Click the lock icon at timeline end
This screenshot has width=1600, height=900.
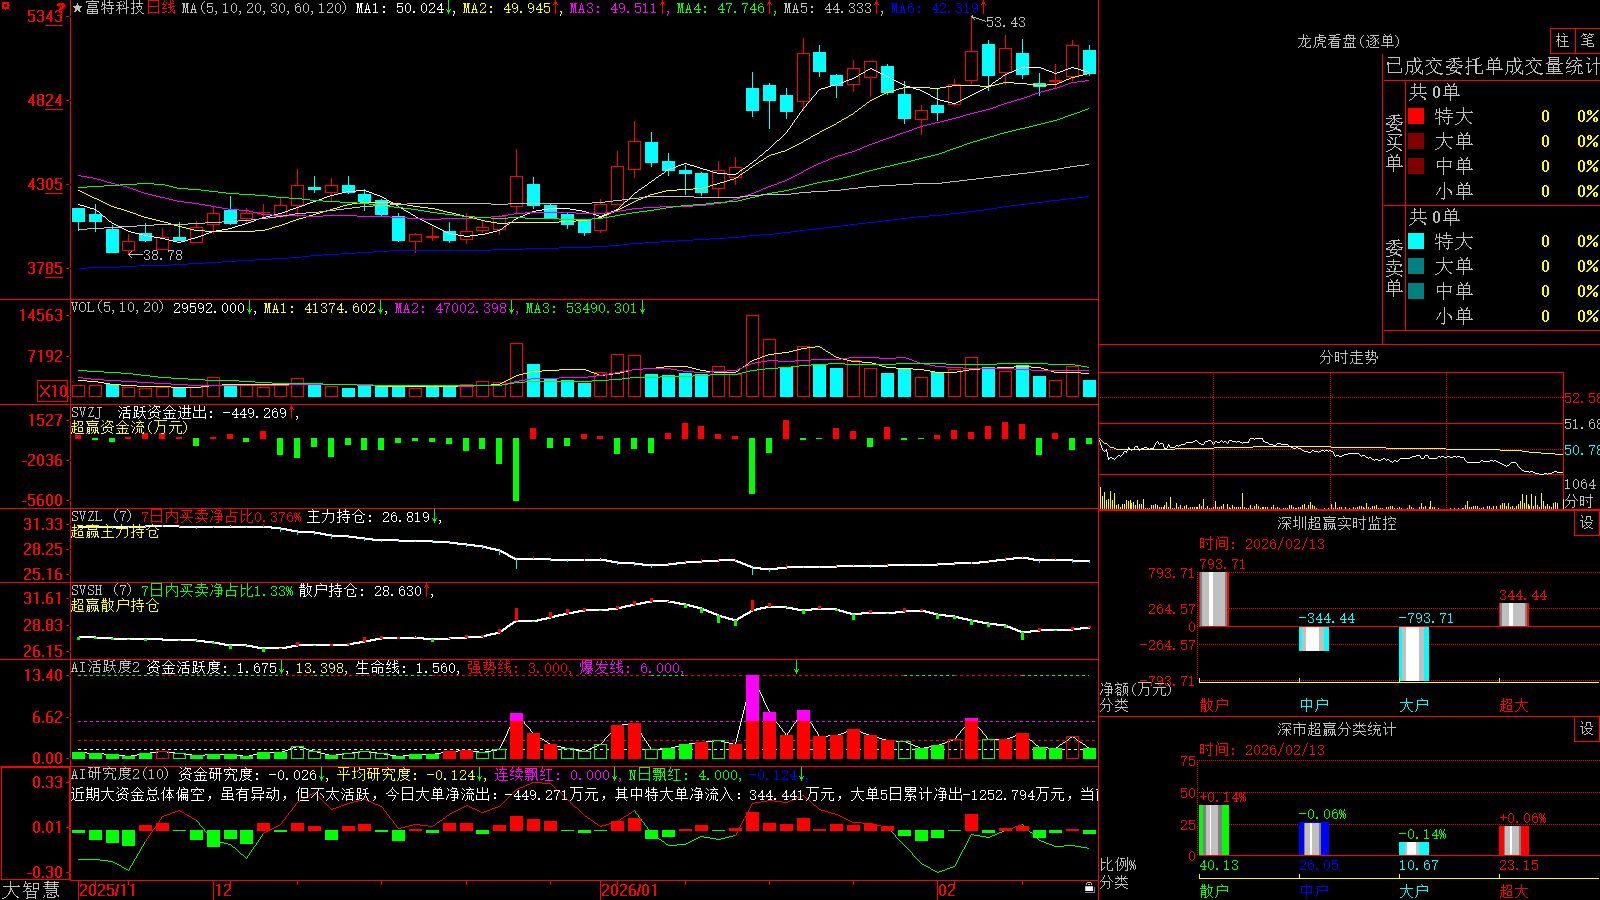point(1089,888)
